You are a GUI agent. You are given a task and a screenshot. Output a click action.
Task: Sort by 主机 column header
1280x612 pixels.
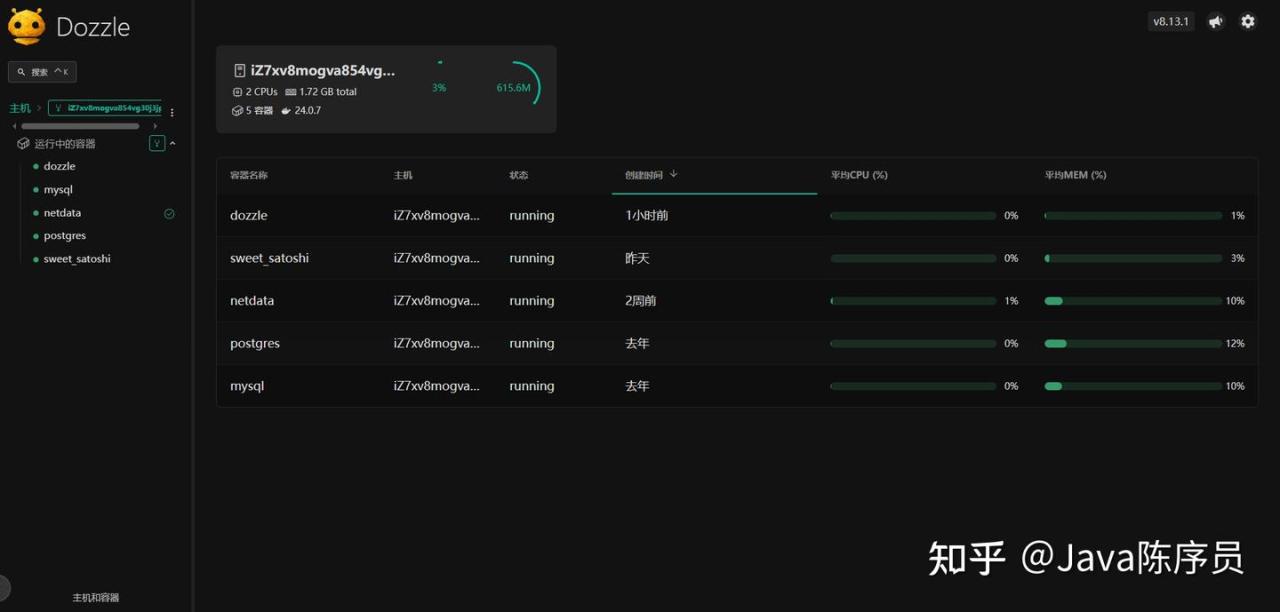click(x=403, y=175)
